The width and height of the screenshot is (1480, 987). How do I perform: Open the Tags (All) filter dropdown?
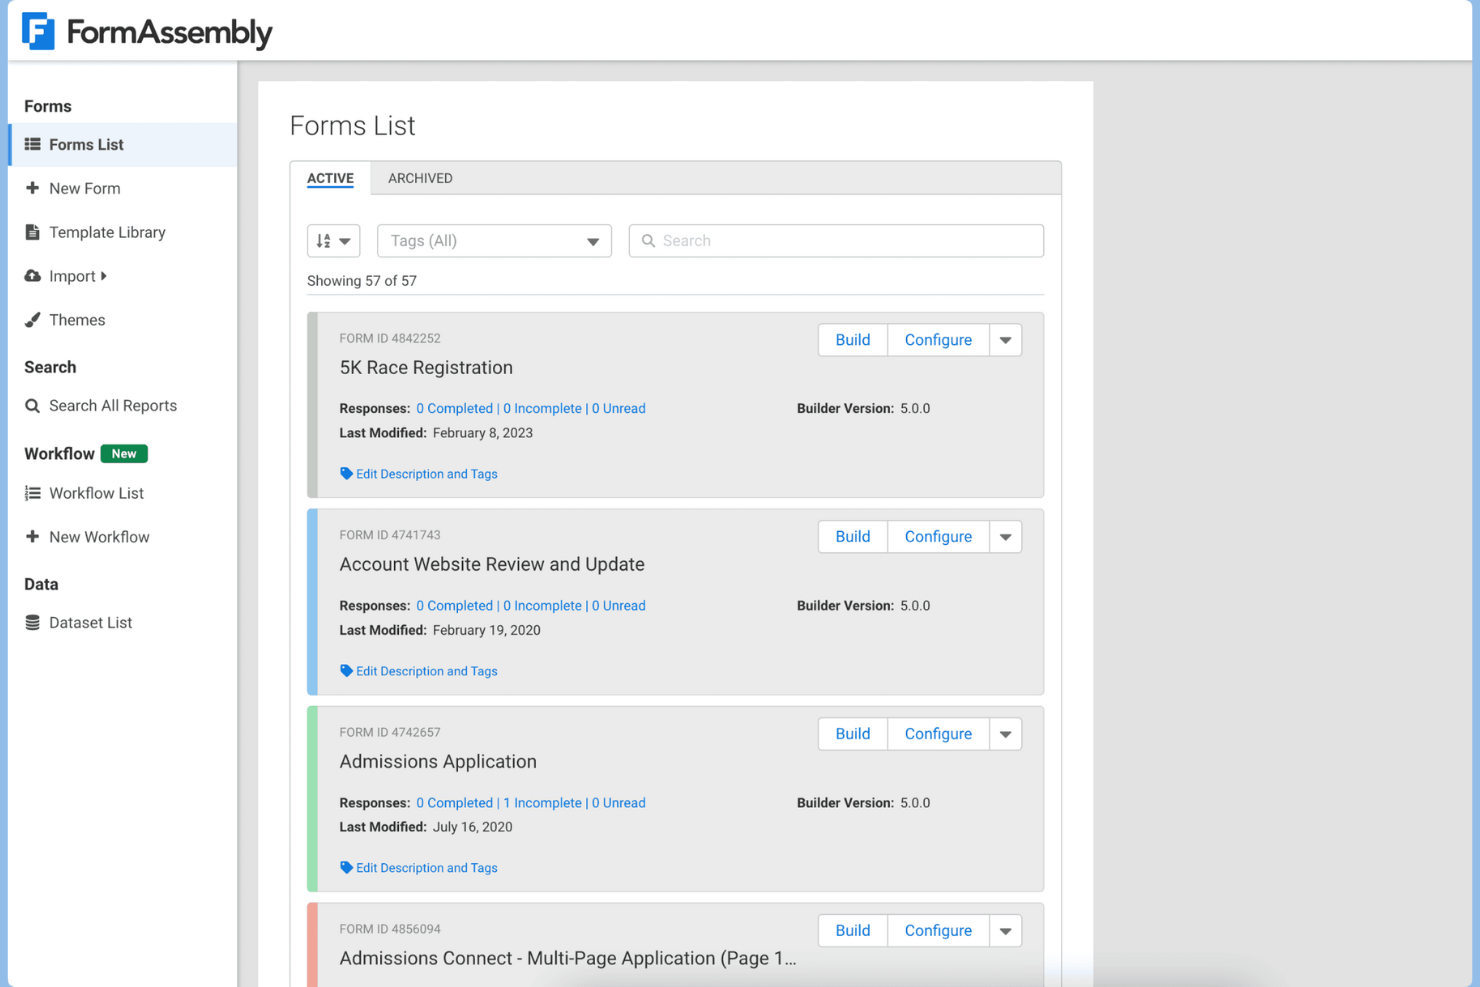point(494,240)
